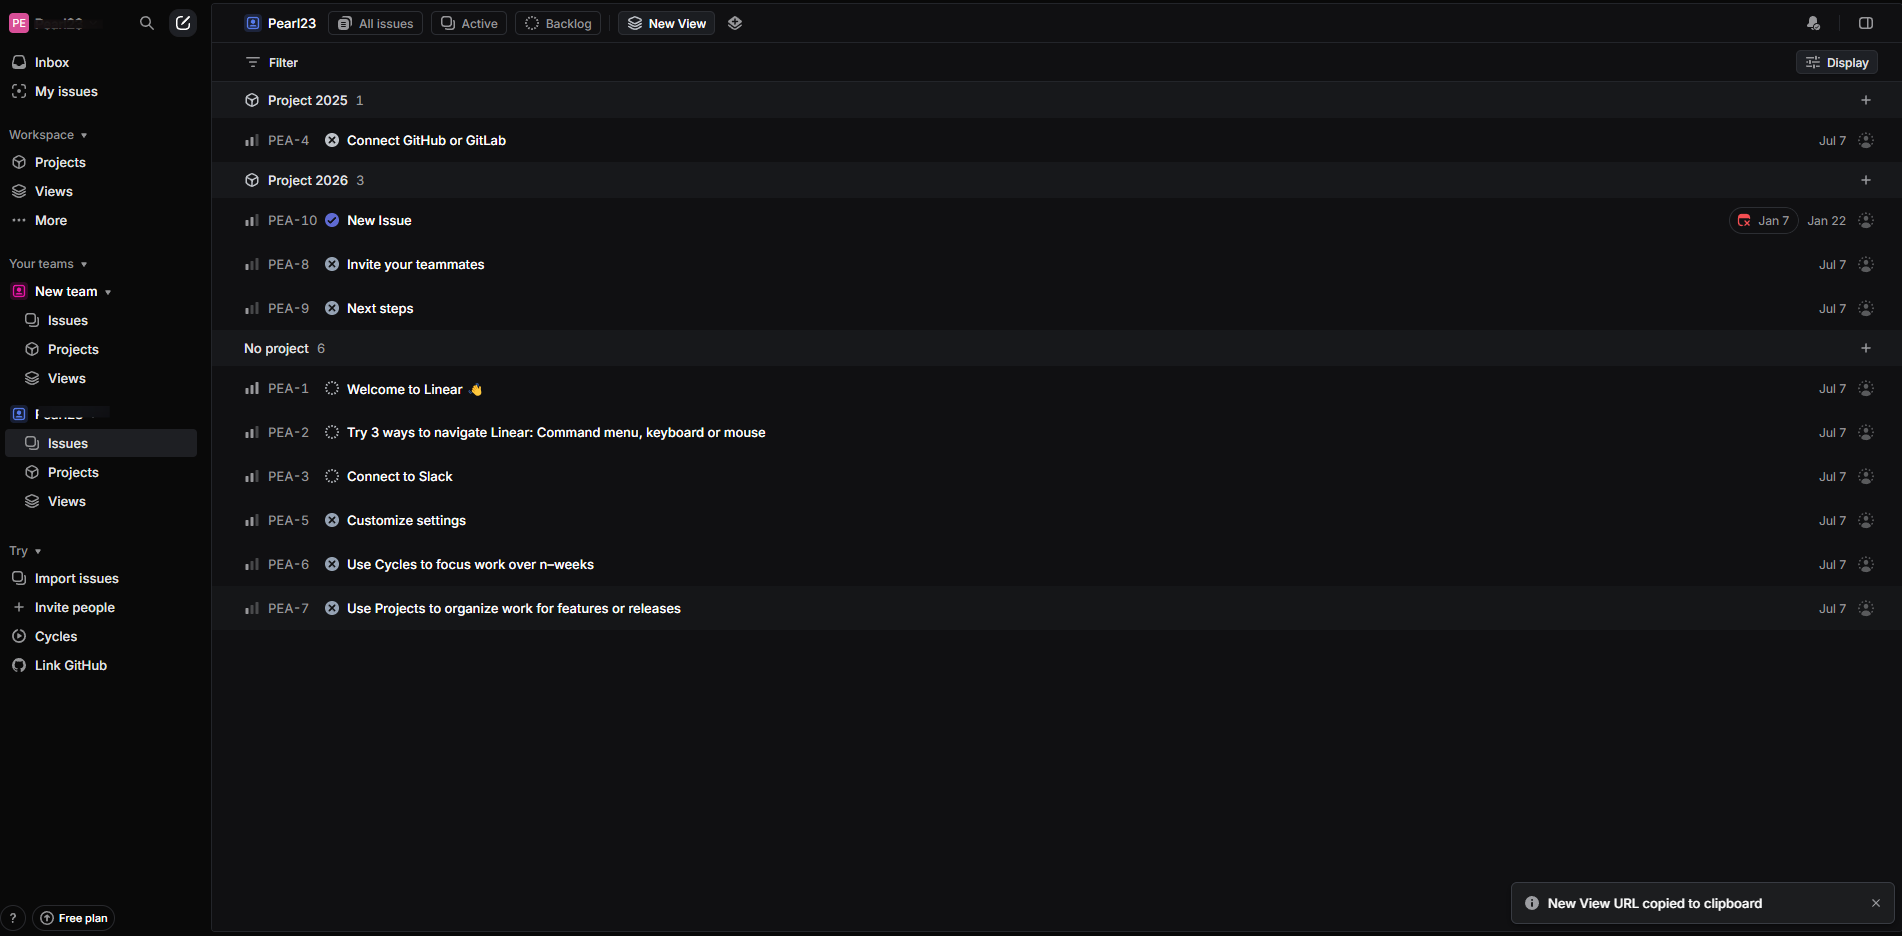The height and width of the screenshot is (936, 1902).
Task: Switch to the Active tab
Action: pos(469,23)
